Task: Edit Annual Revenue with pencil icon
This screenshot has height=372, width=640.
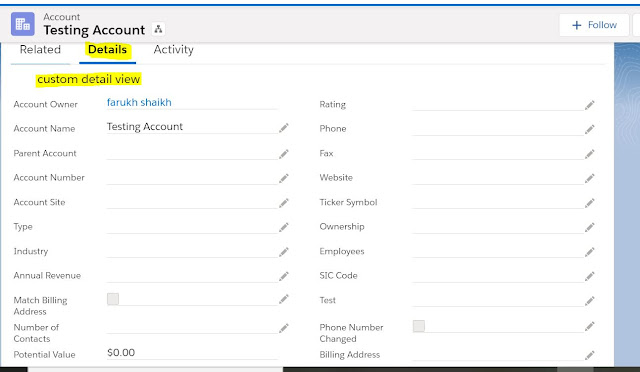Action: 284,276
